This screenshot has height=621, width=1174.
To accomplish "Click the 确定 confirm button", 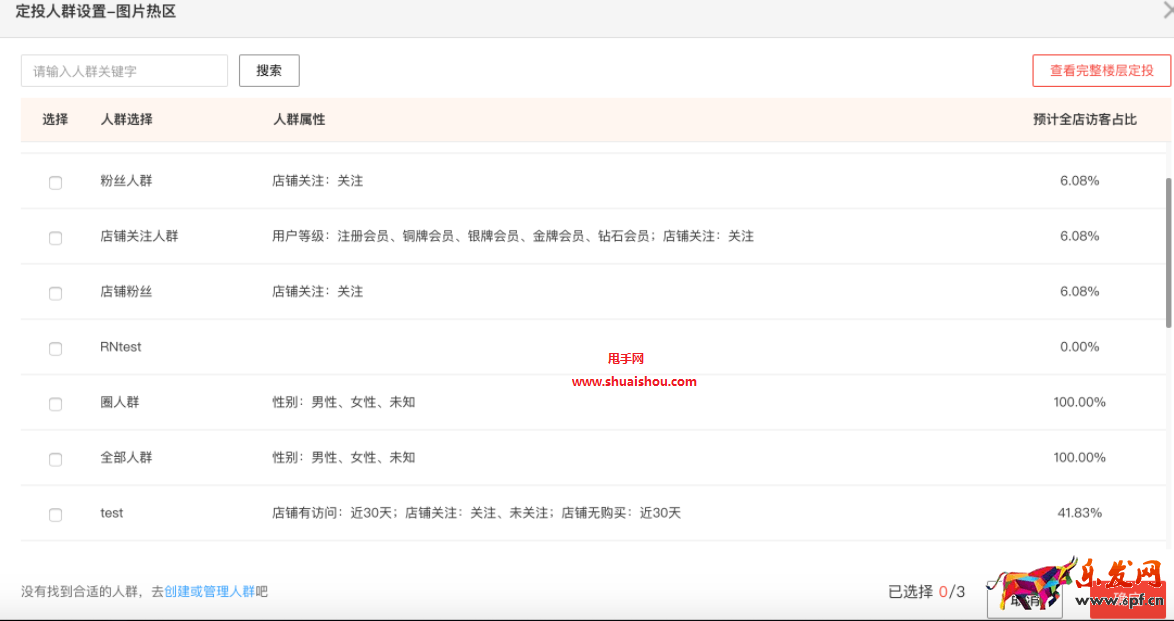I will tap(1130, 600).
